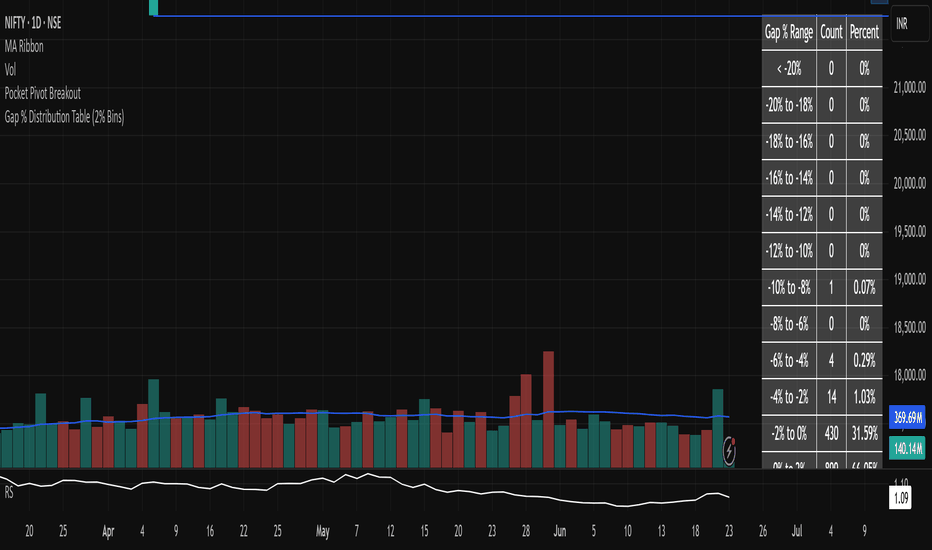This screenshot has height=550, width=932.
Task: Click the 1.03% percent cell
Action: (x=864, y=397)
